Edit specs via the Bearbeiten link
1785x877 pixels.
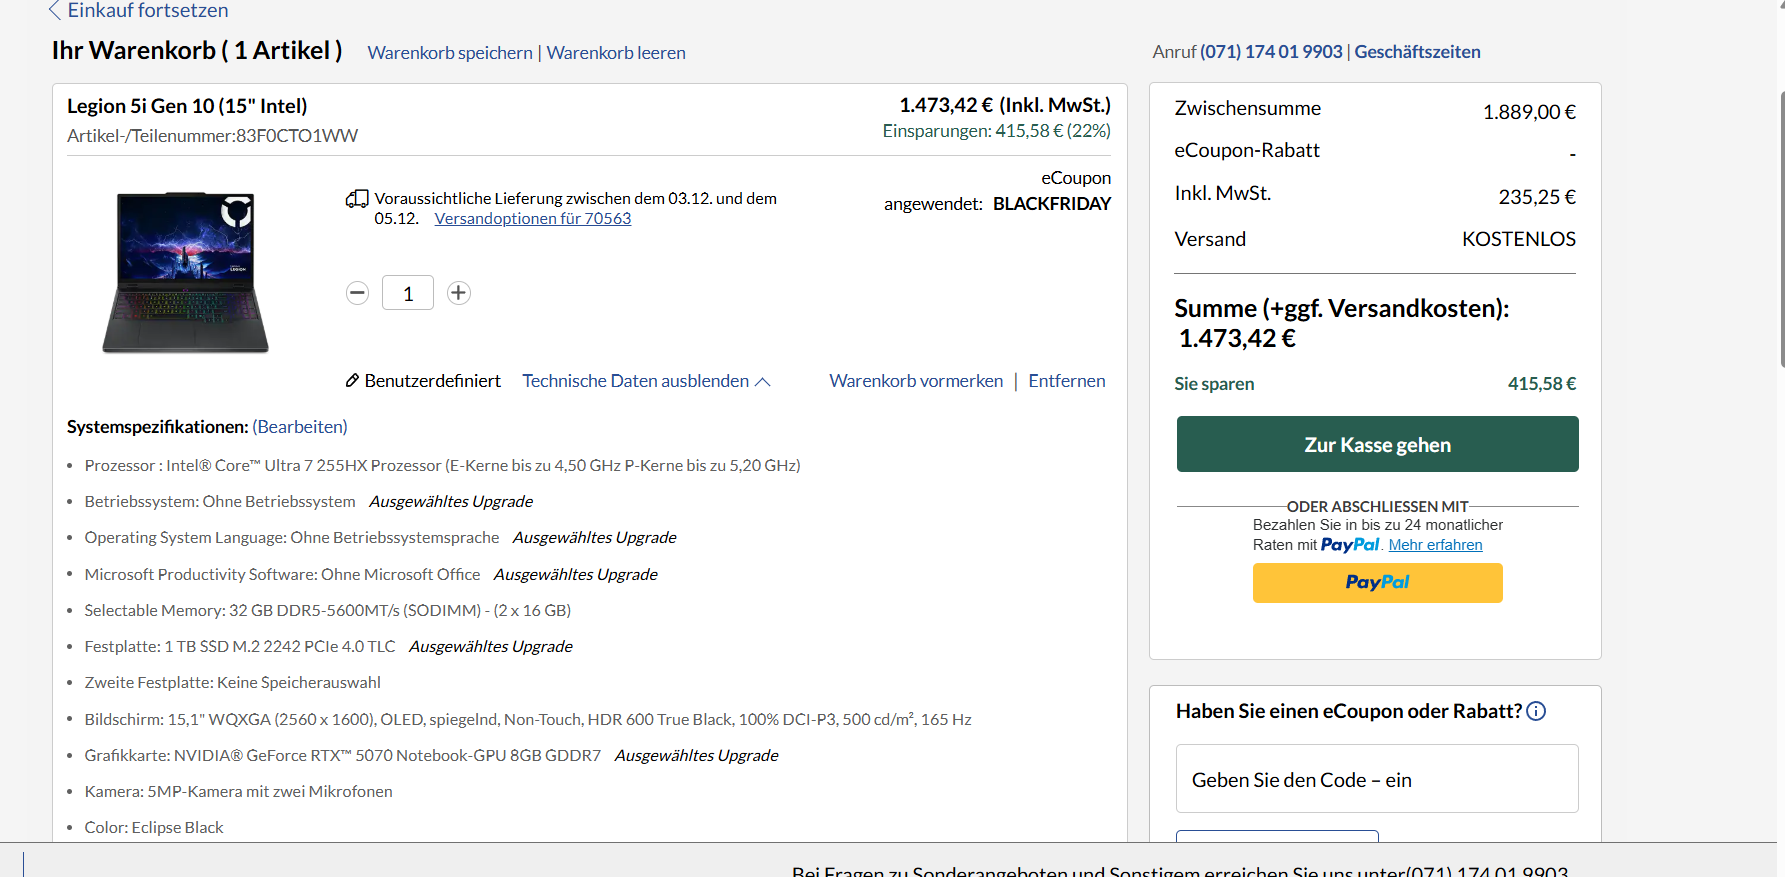pos(300,427)
